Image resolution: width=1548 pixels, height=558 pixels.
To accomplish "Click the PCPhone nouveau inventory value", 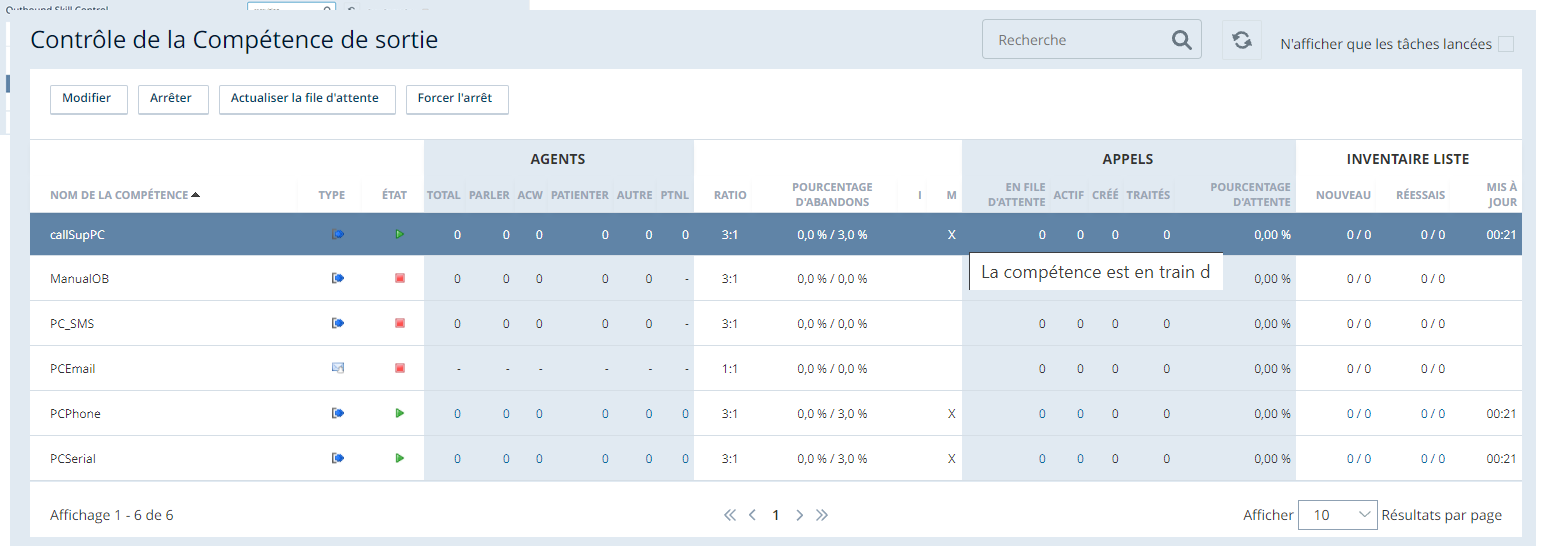I will 1359,413.
